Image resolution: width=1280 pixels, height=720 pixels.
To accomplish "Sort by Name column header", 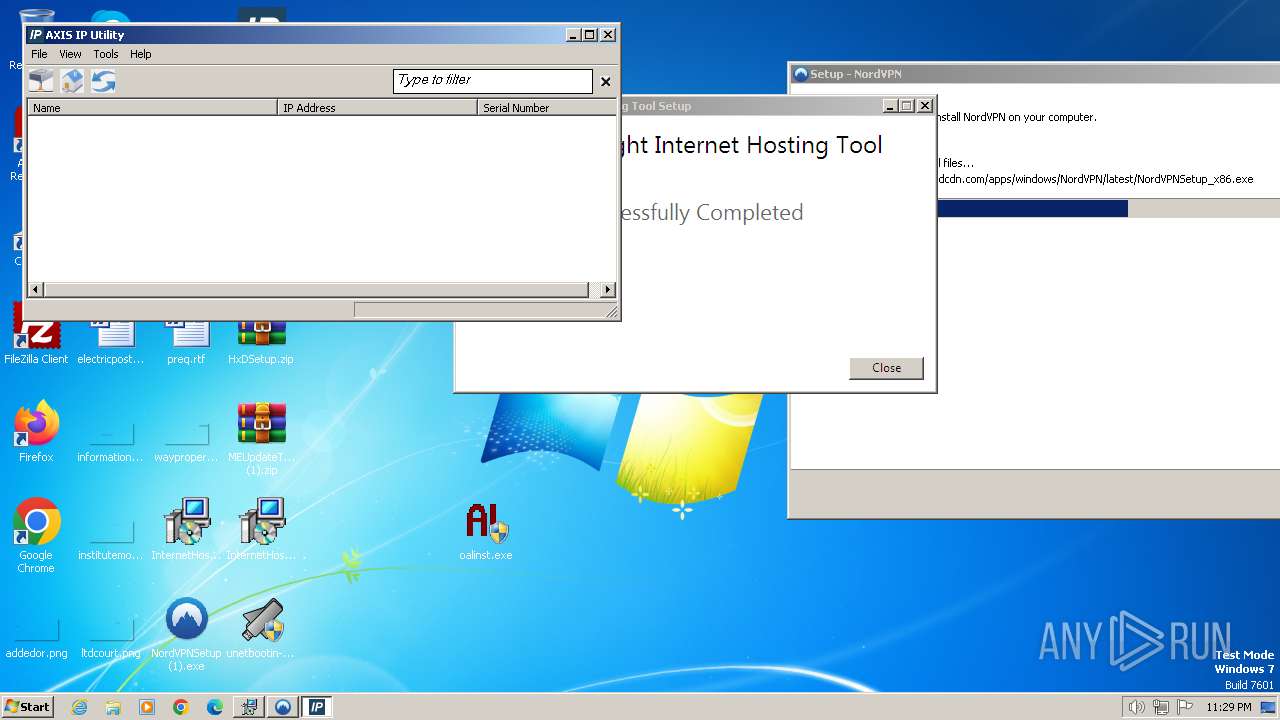I will 152,107.
